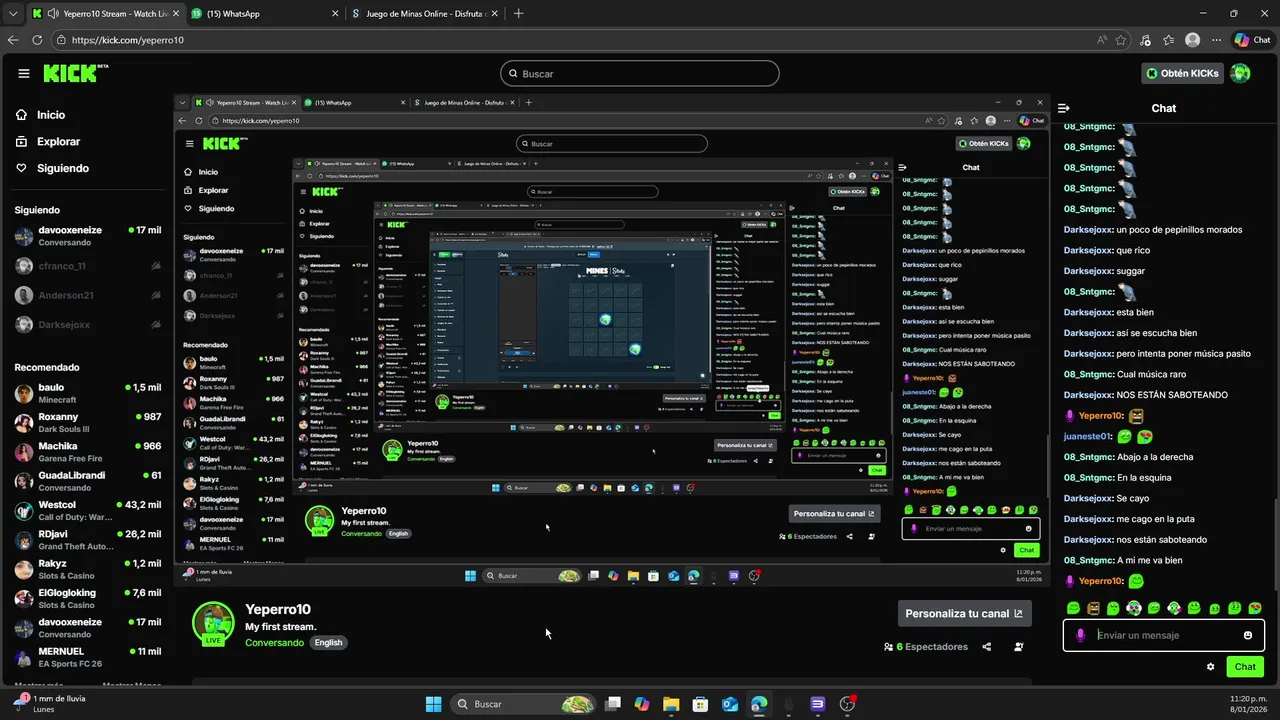Open a new browser tab
The image size is (1280, 720).
tap(518, 14)
